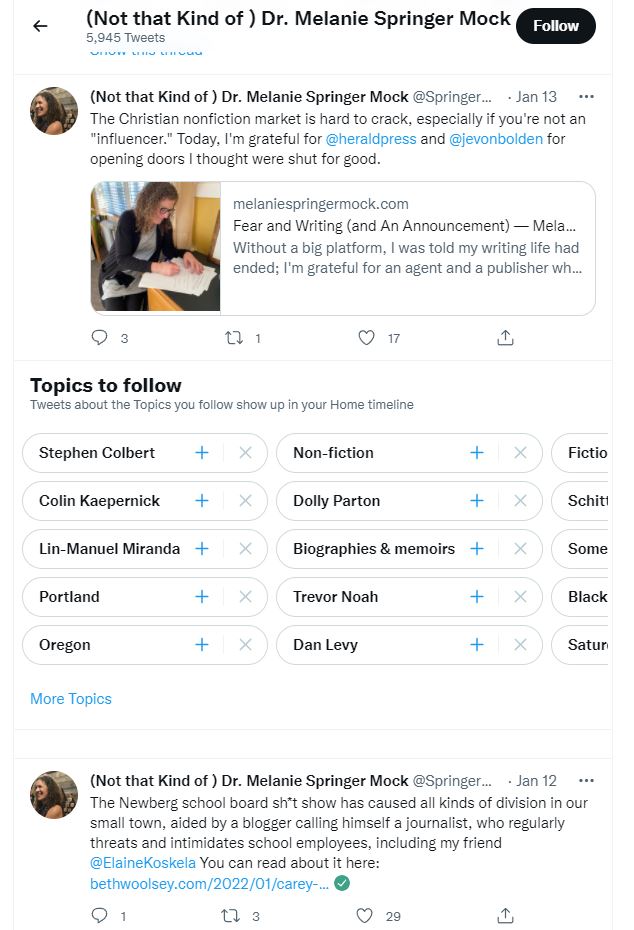Open the bethwoolsey.com article link

tap(209, 884)
